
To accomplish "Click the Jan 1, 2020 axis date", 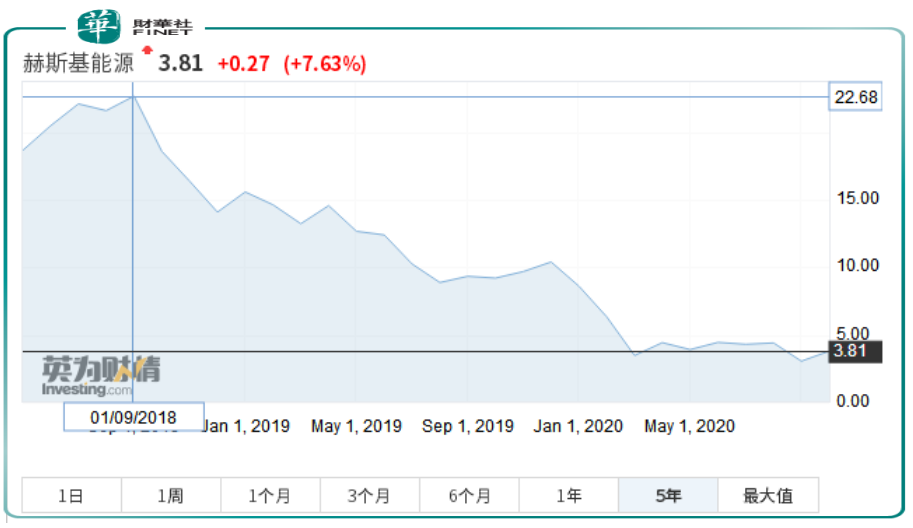I will 578,426.
